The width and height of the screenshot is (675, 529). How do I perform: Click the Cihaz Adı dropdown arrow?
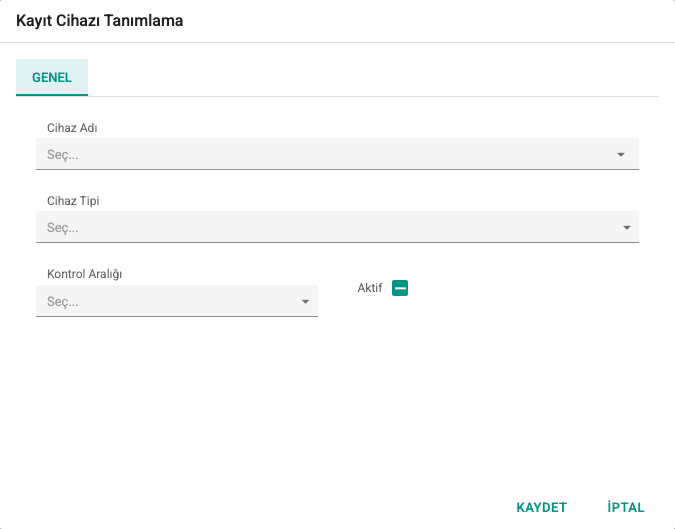coord(621,155)
